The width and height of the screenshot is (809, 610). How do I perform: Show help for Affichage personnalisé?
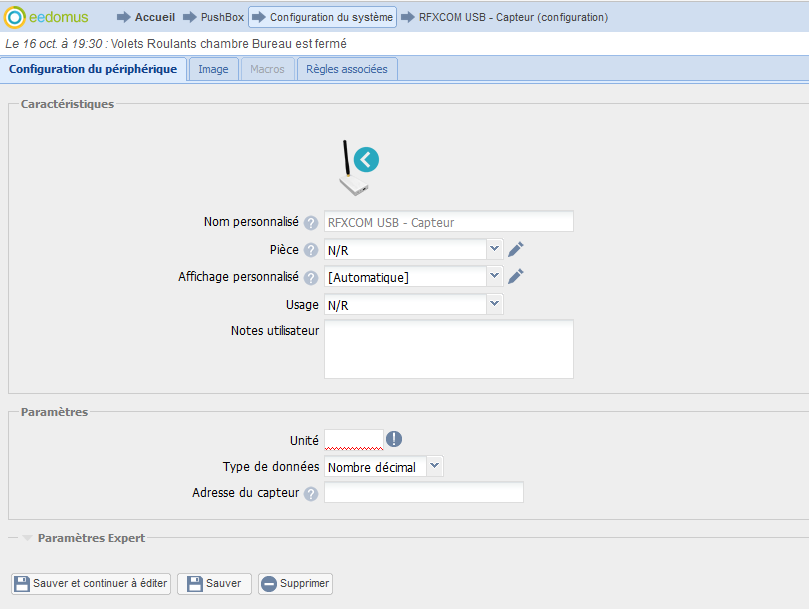[311, 278]
